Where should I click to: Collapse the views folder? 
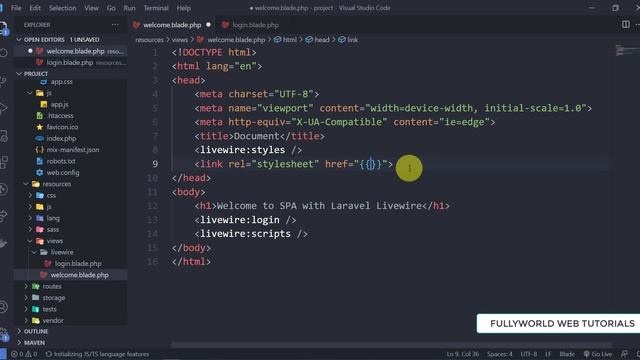pos(54,241)
